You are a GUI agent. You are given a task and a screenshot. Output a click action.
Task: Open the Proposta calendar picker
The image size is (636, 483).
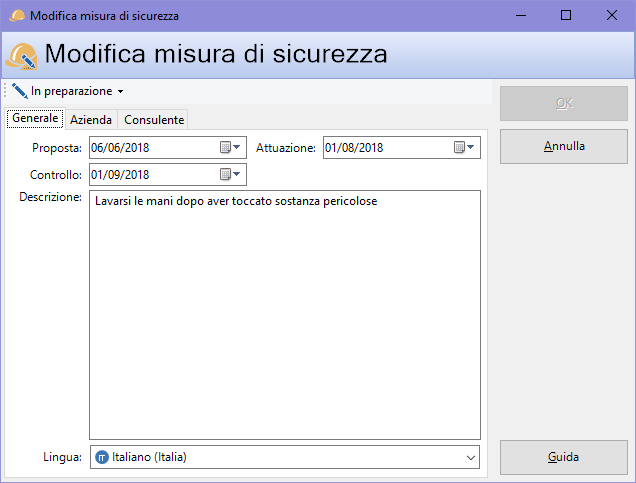point(230,147)
